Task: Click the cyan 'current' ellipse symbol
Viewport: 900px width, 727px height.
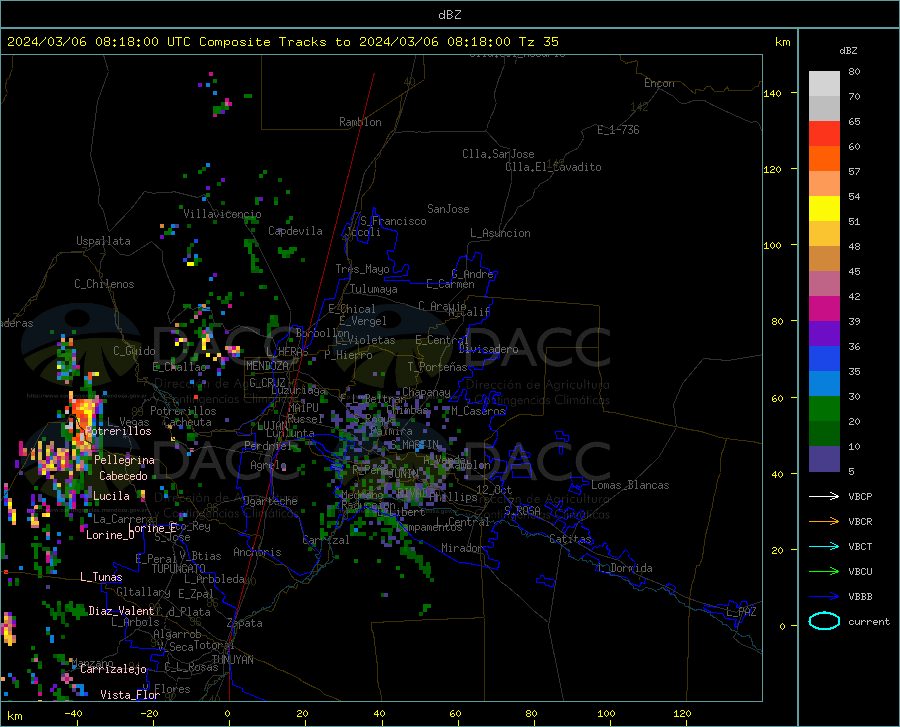Action: tap(824, 621)
